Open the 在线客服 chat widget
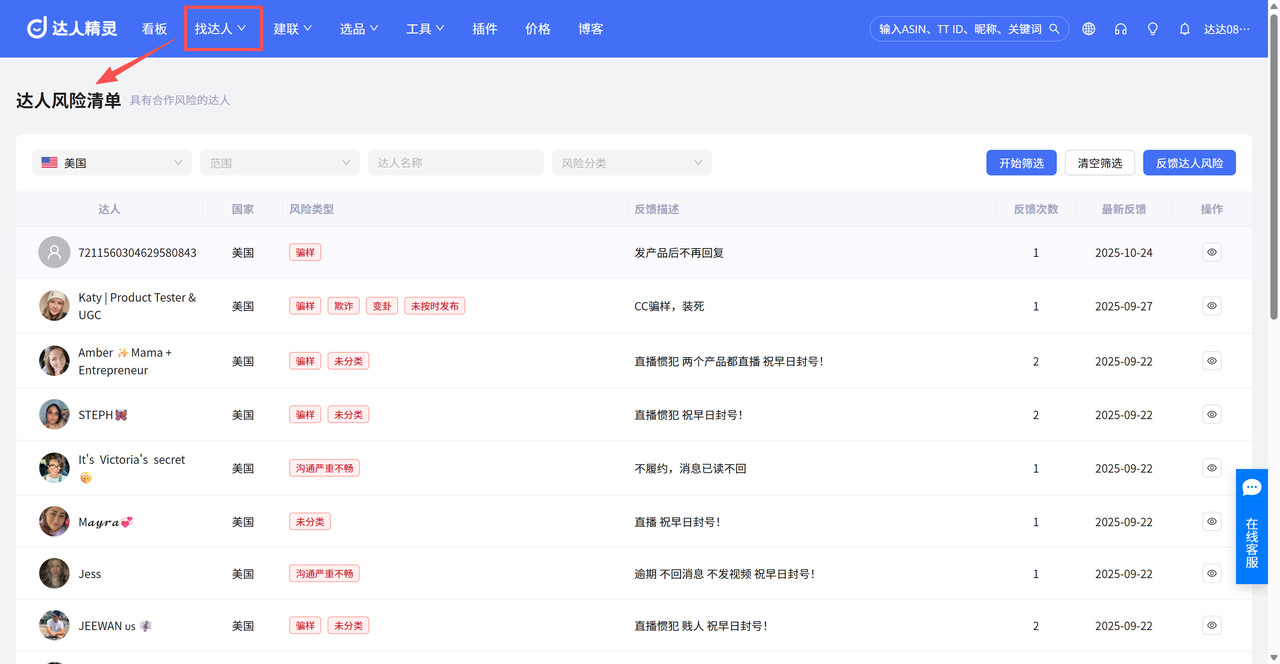Image resolution: width=1280 pixels, height=664 pixels. pos(1252,526)
